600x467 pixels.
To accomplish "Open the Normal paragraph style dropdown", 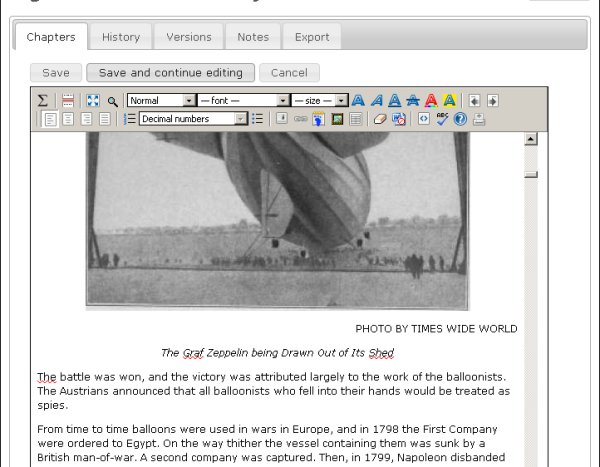I will [x=161, y=101].
